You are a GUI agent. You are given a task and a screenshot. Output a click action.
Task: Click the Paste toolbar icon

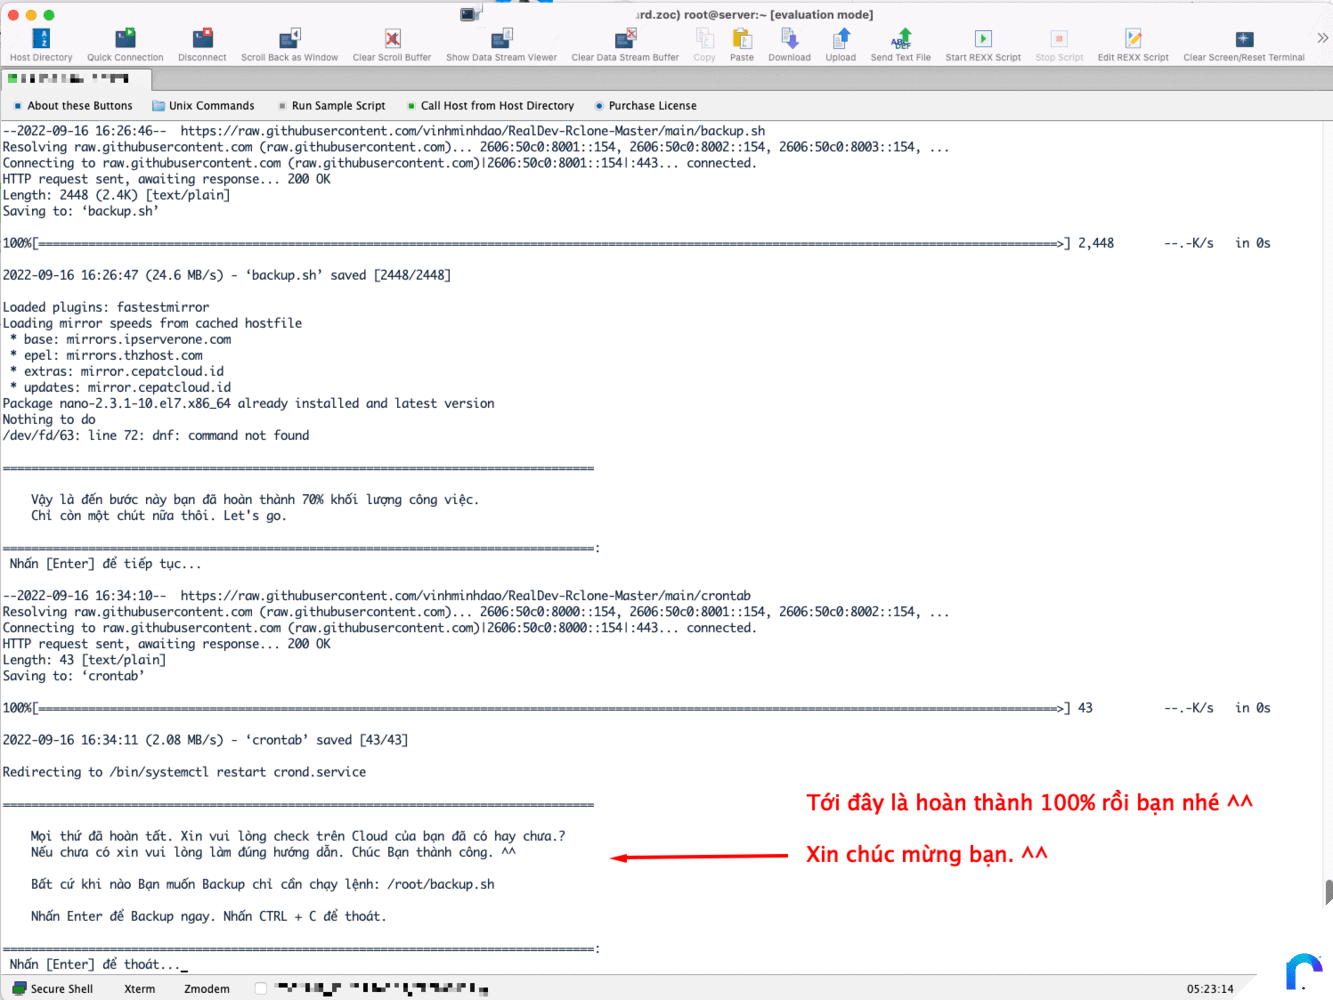coord(742,45)
